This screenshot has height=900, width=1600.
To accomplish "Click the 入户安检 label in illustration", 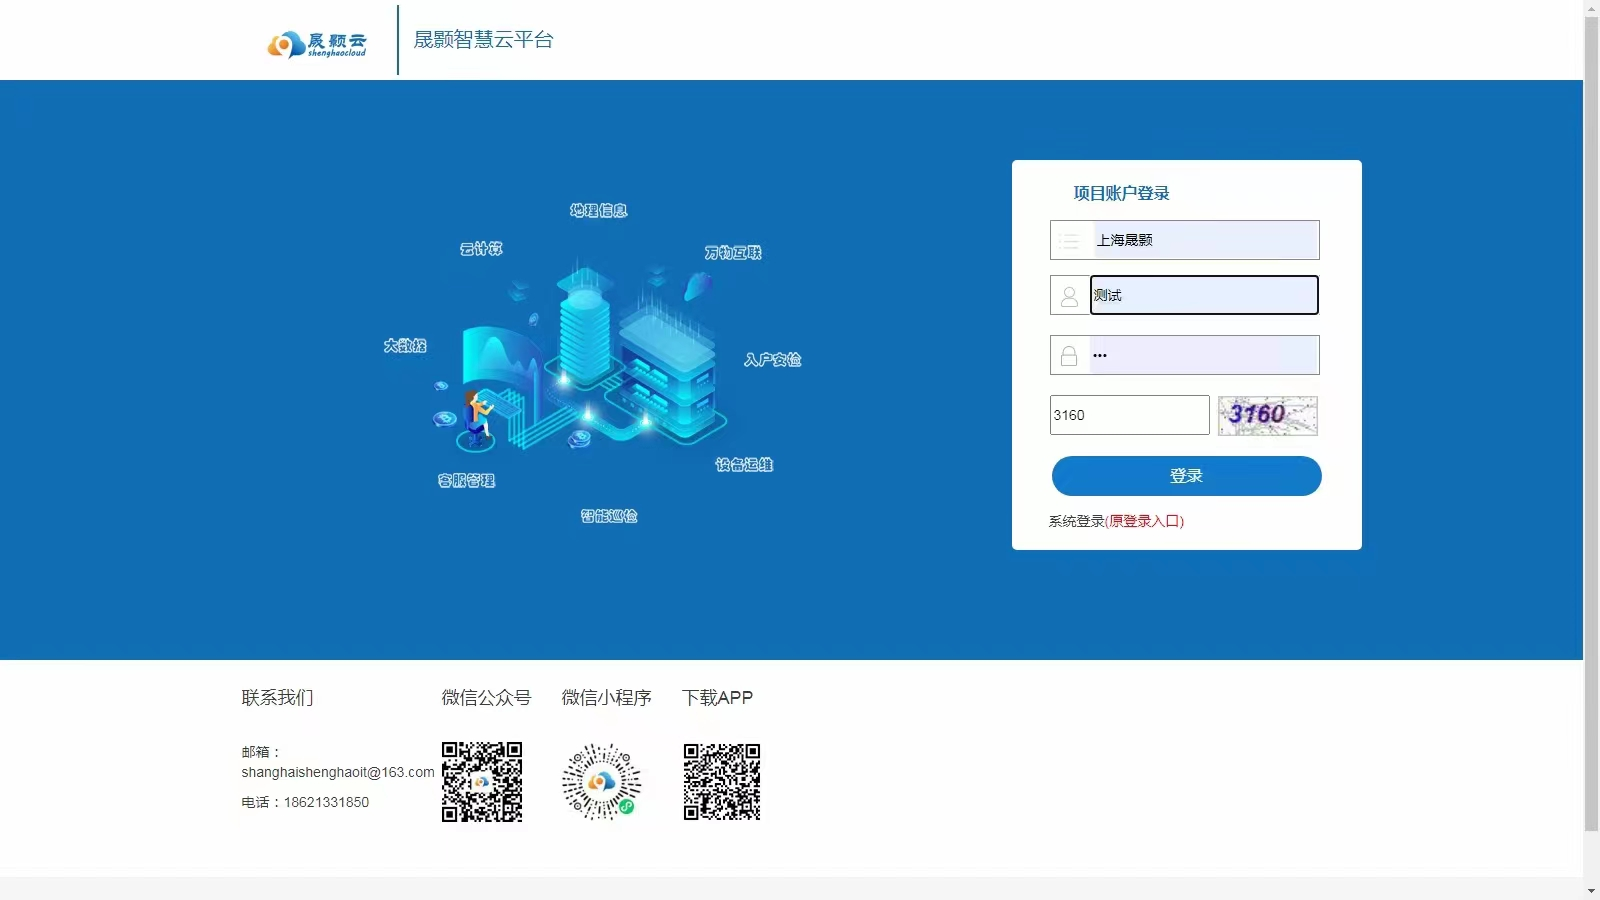I will (x=772, y=359).
